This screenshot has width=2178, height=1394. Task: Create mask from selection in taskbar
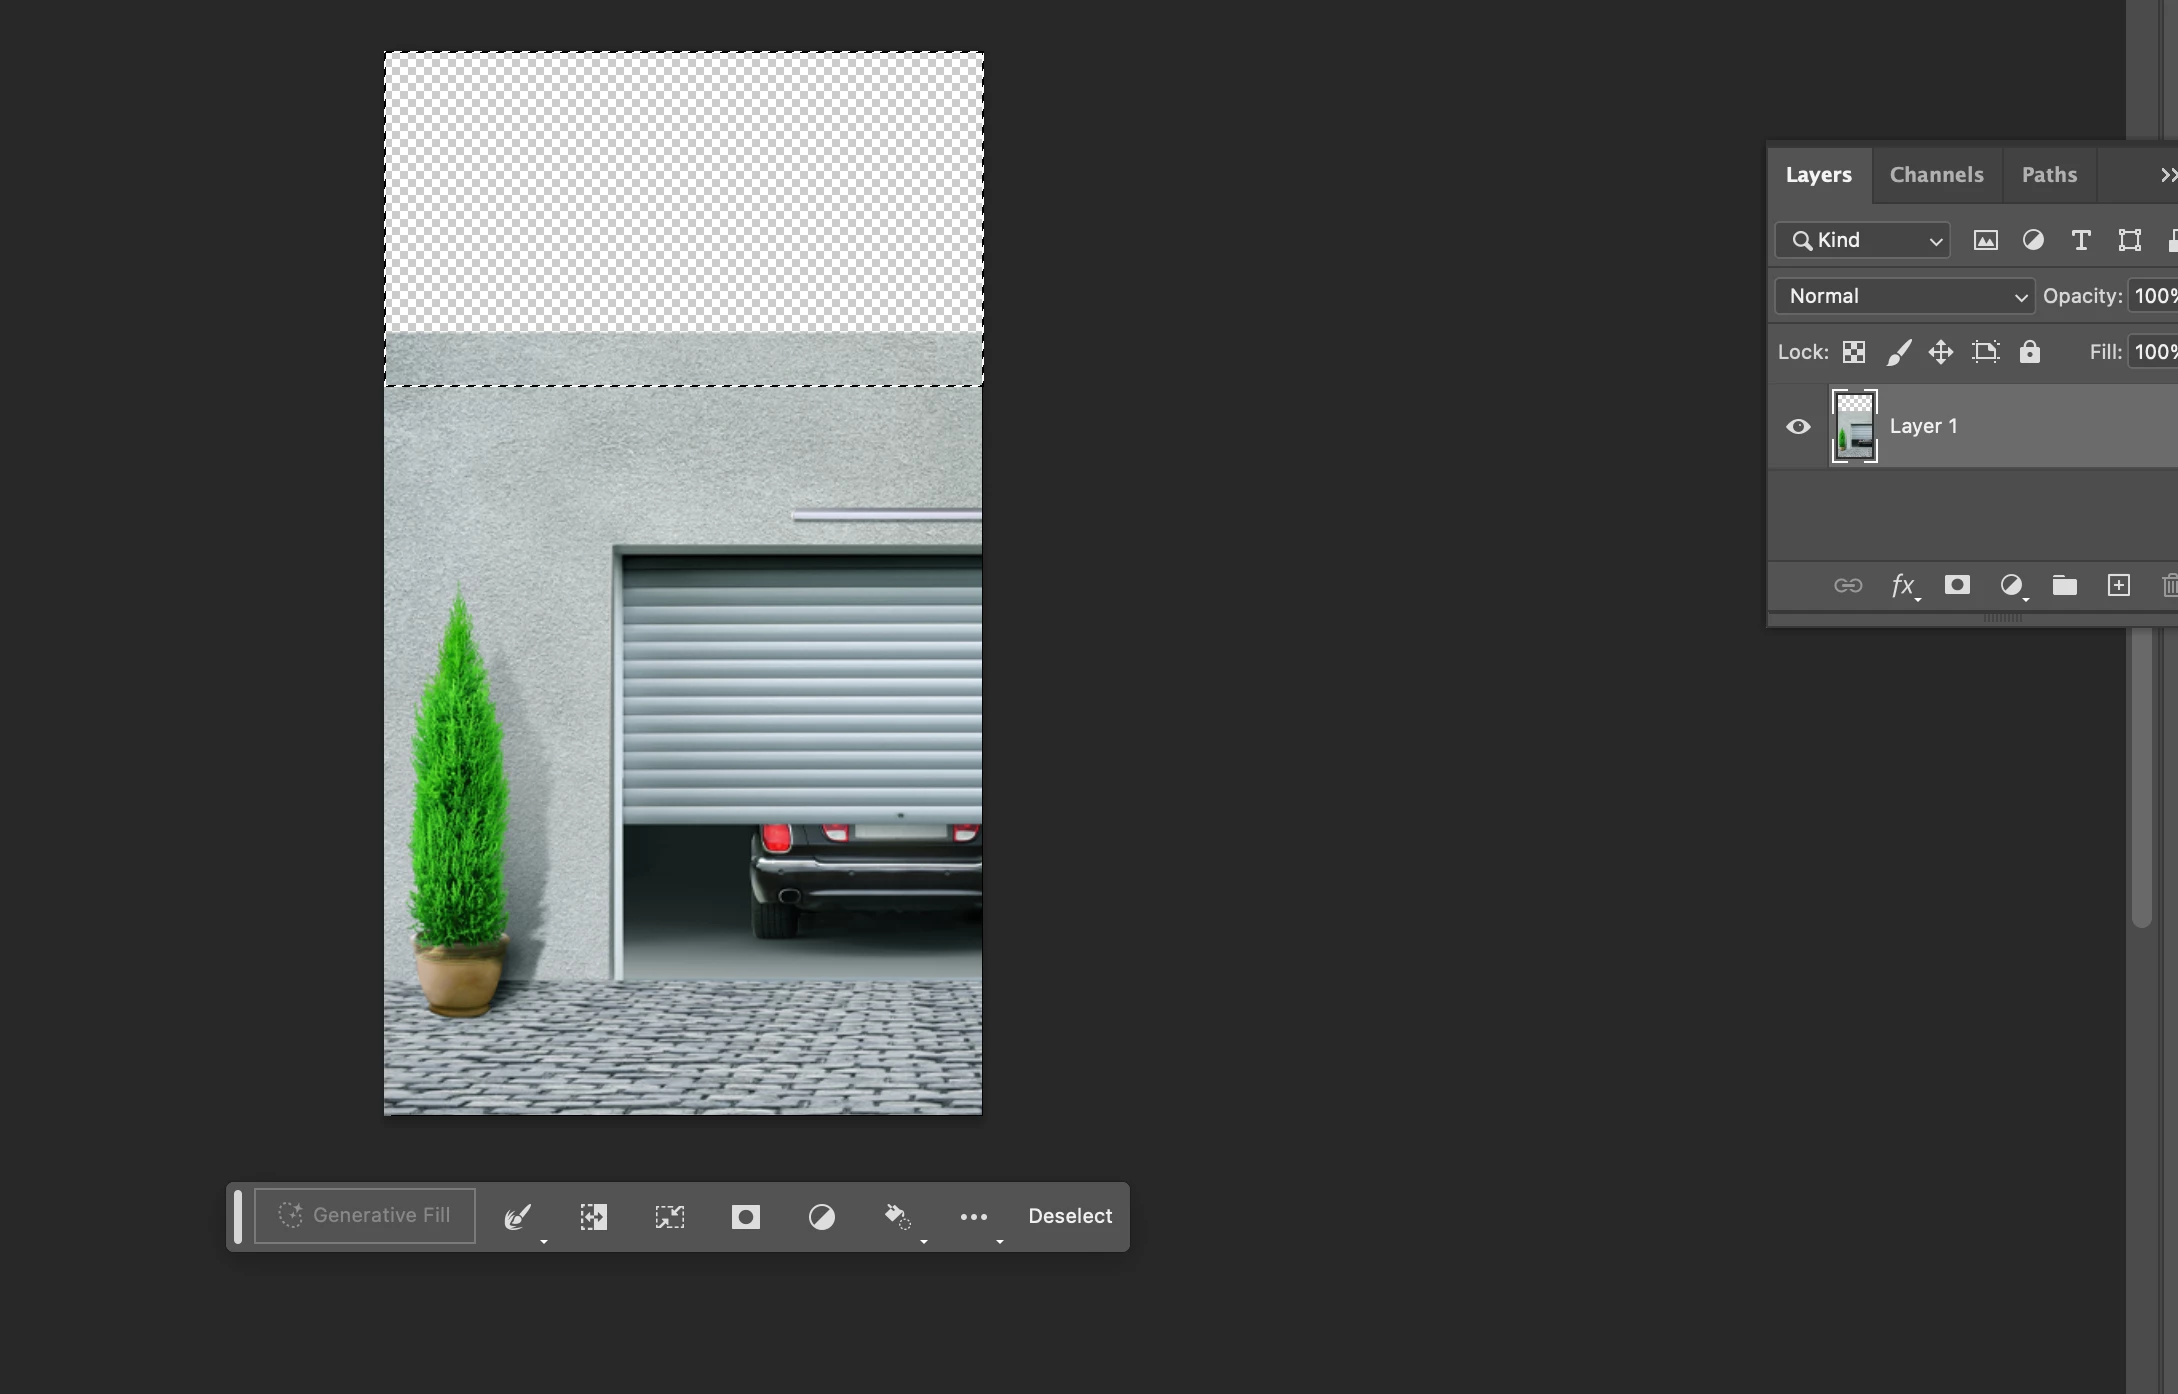tap(745, 1216)
